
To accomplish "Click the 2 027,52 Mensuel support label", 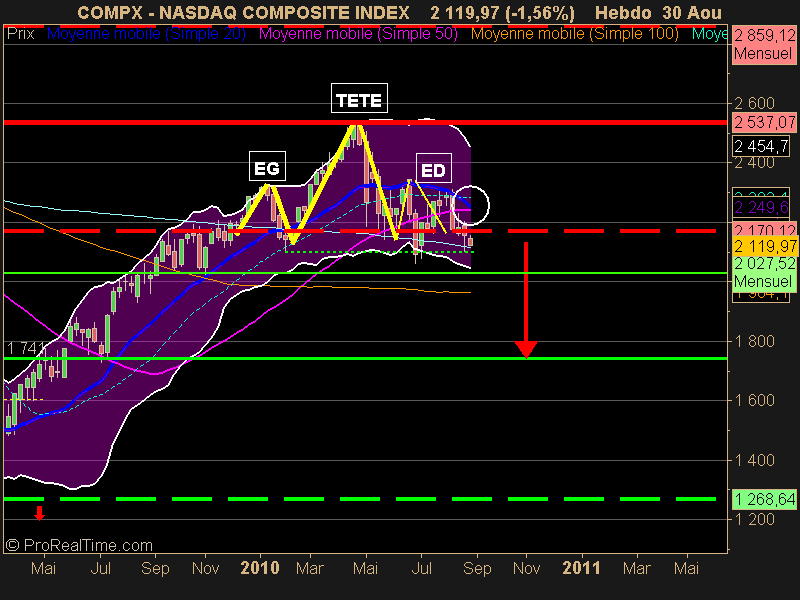I will click(x=764, y=273).
